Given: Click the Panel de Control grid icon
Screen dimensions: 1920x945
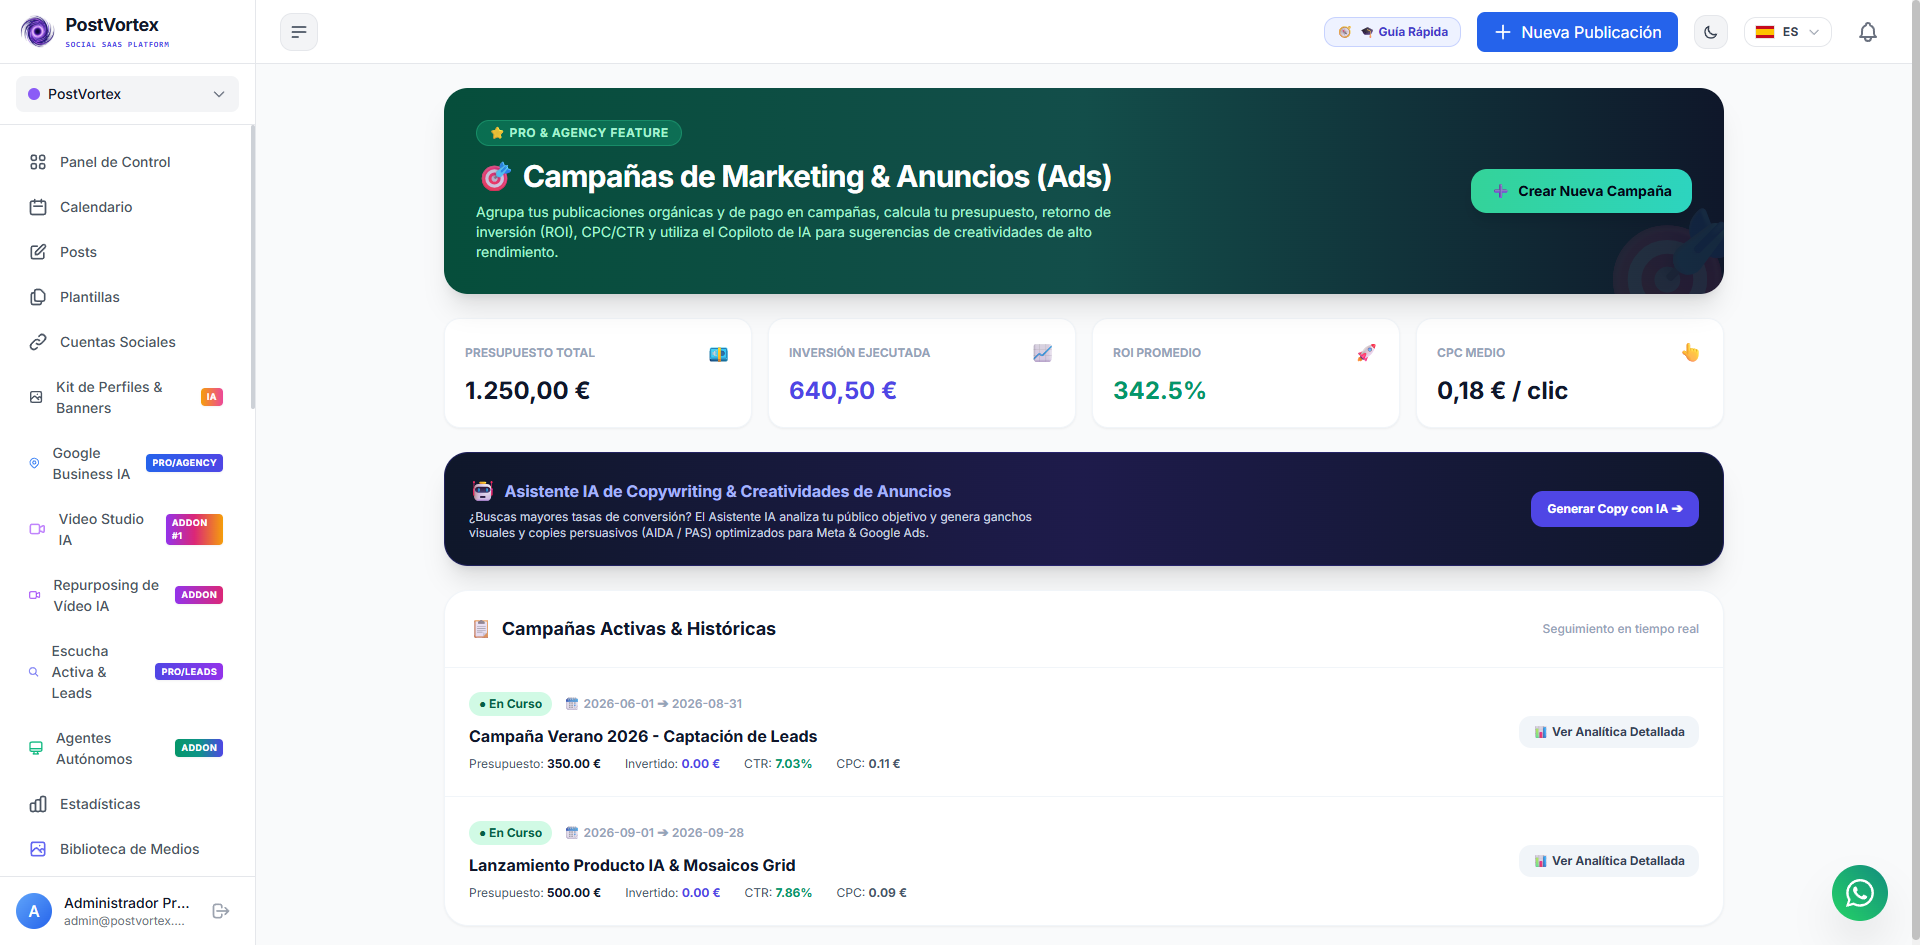Looking at the screenshot, I should [x=38, y=162].
